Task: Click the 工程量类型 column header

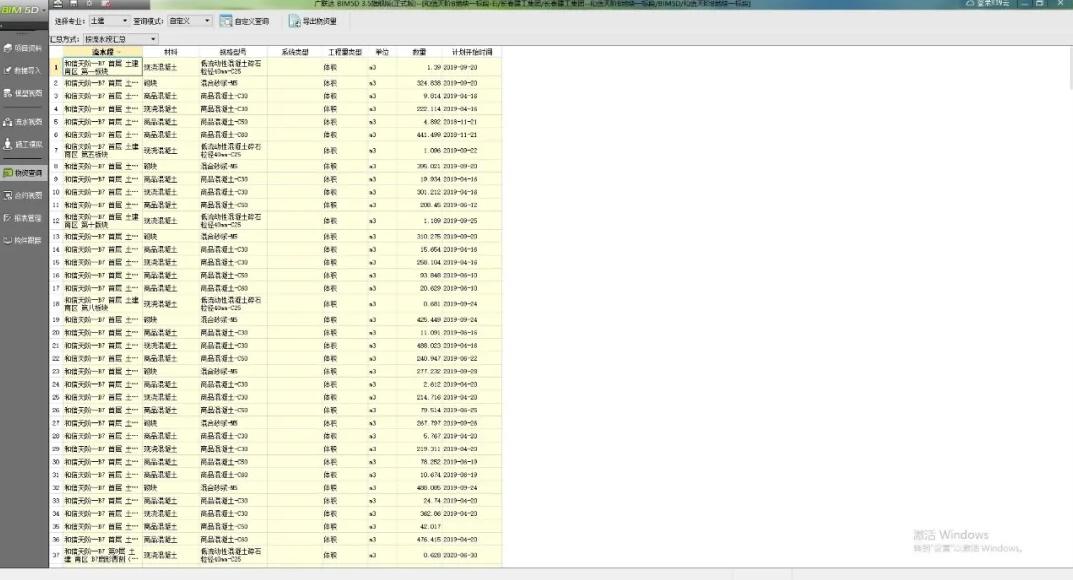Action: coord(344,52)
